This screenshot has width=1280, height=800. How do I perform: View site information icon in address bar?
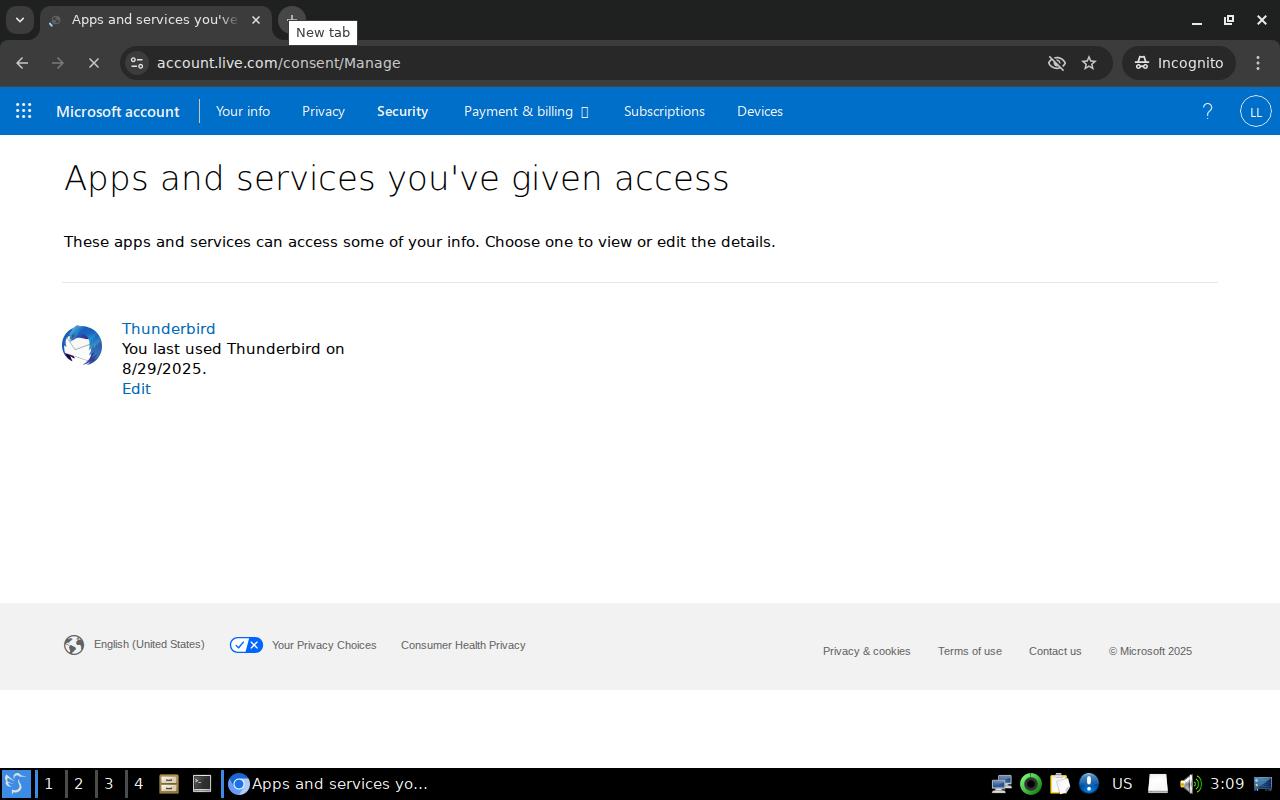click(137, 63)
